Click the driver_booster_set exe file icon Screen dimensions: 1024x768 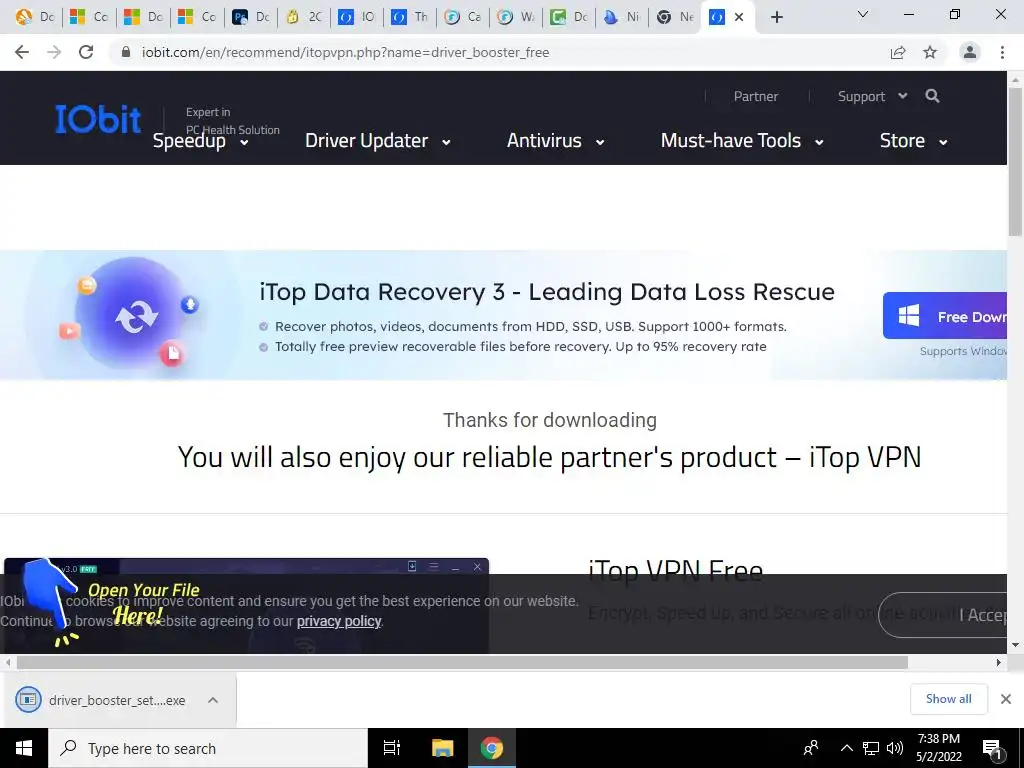tap(28, 700)
